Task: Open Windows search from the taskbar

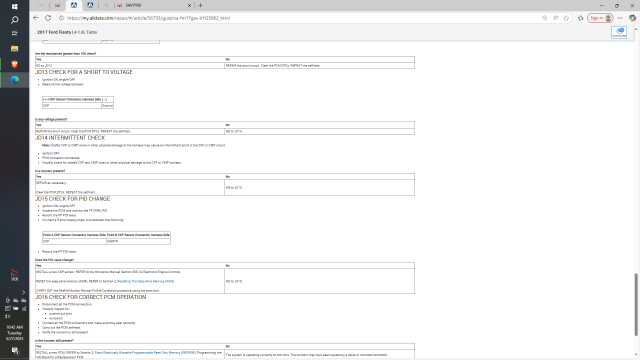Action: (14, 20)
